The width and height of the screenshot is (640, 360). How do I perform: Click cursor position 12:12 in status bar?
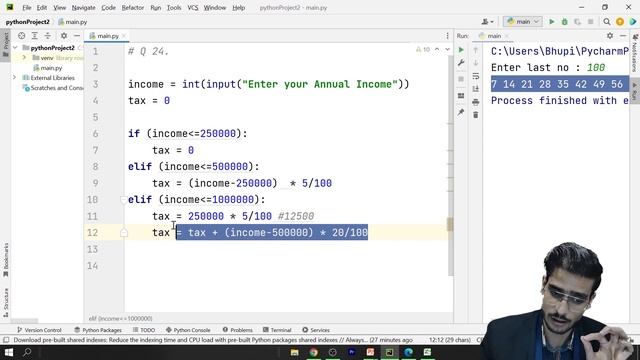450,340
